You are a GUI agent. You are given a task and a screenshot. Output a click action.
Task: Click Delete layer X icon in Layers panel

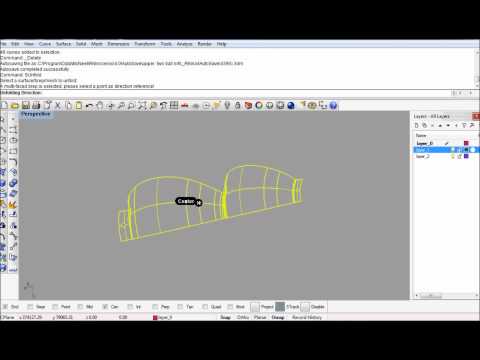433,125
